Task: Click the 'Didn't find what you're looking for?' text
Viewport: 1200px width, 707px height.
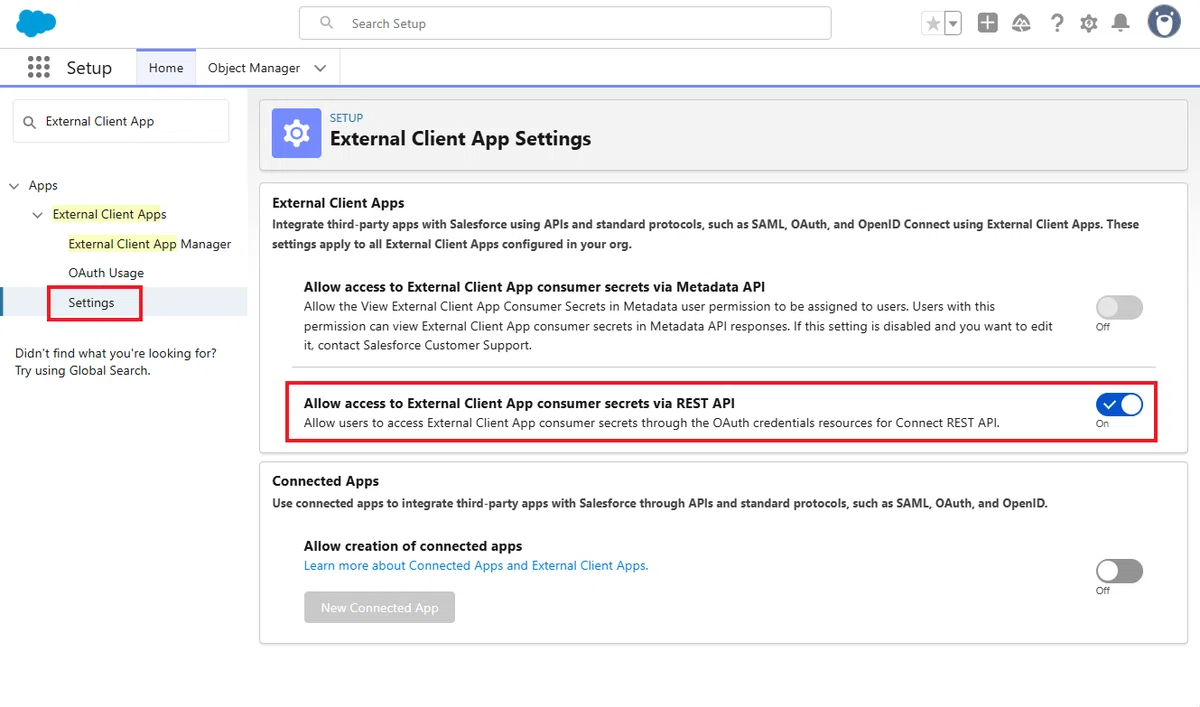Action: click(116, 353)
